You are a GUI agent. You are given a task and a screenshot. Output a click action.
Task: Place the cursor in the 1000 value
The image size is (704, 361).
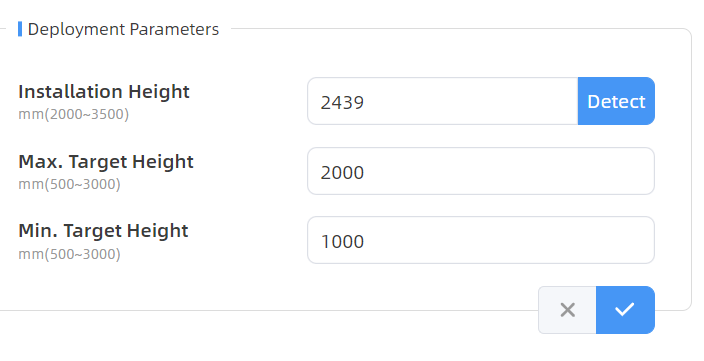click(342, 242)
